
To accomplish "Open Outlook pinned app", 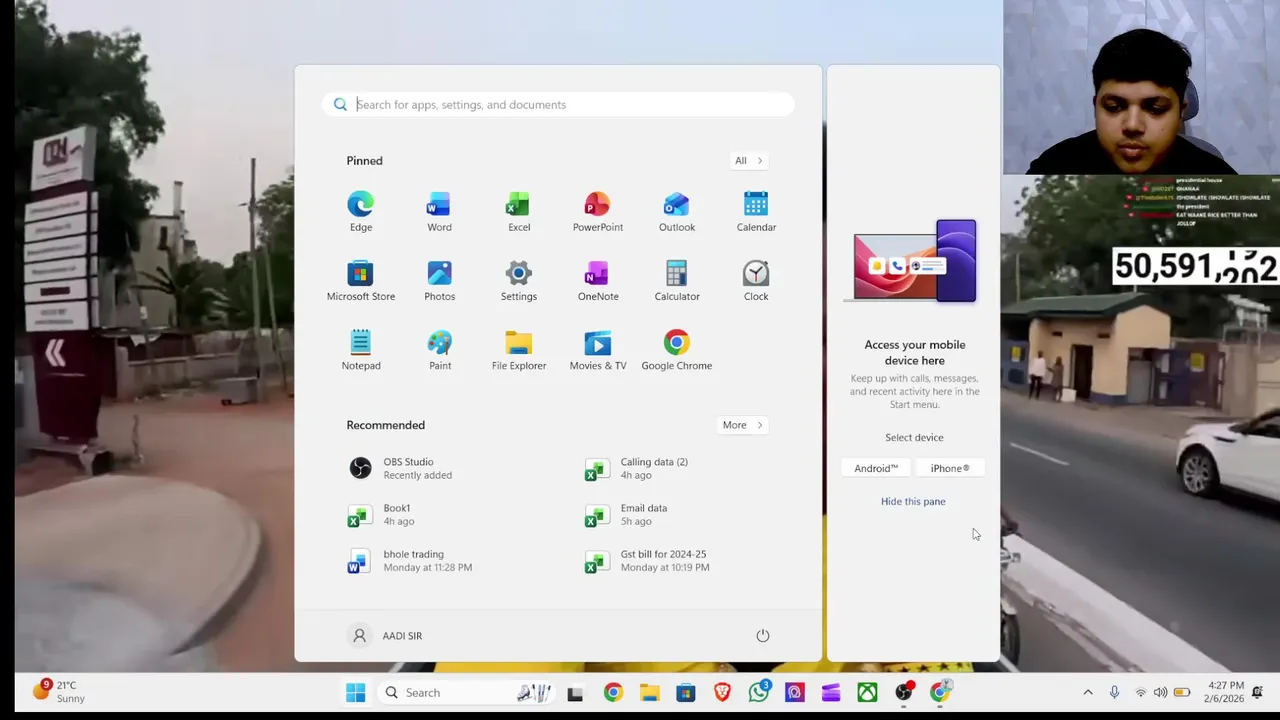I will [676, 212].
